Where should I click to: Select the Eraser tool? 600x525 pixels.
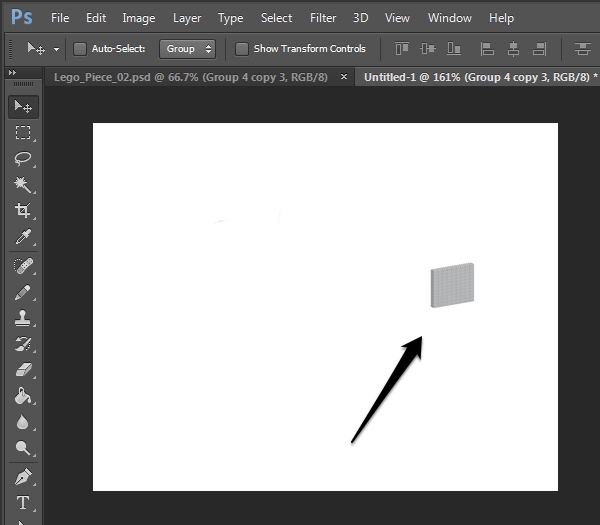(23, 370)
